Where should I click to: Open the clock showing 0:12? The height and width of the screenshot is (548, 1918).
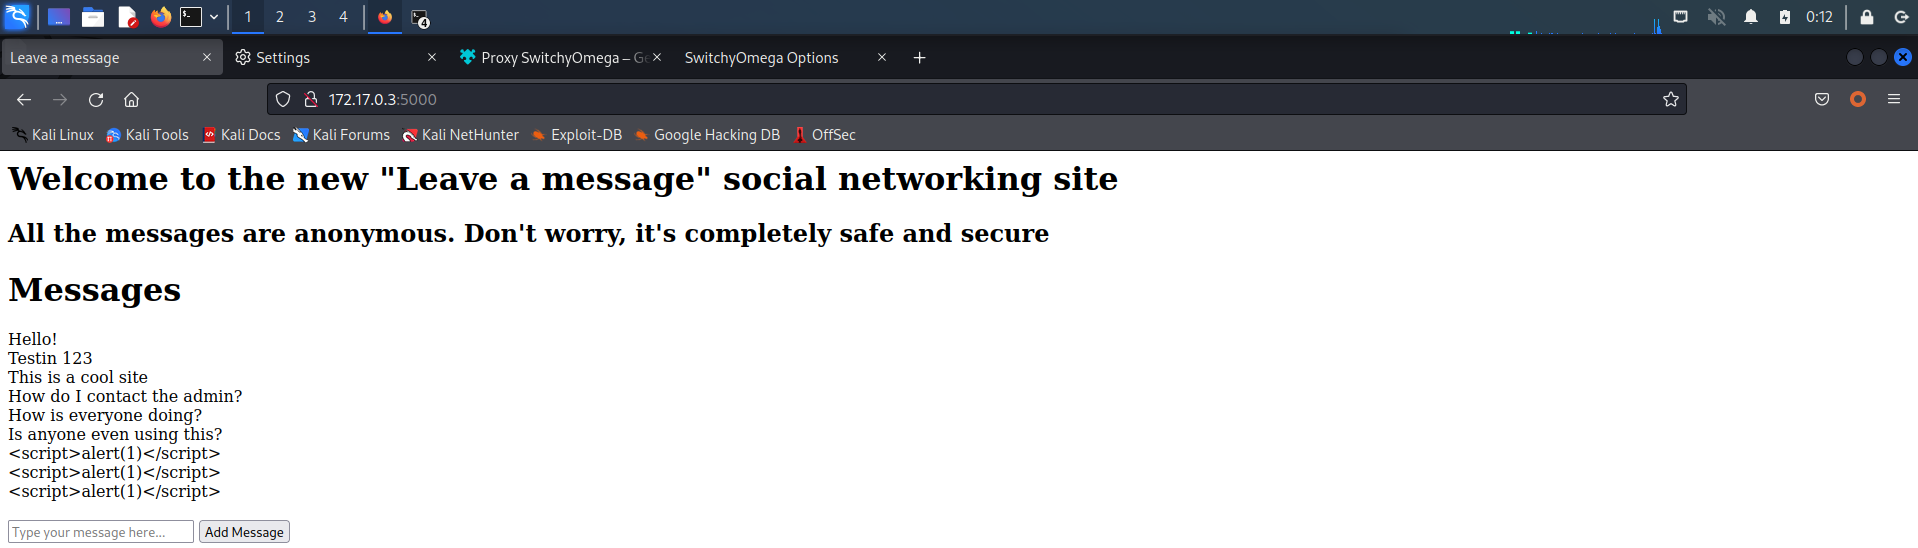1819,17
